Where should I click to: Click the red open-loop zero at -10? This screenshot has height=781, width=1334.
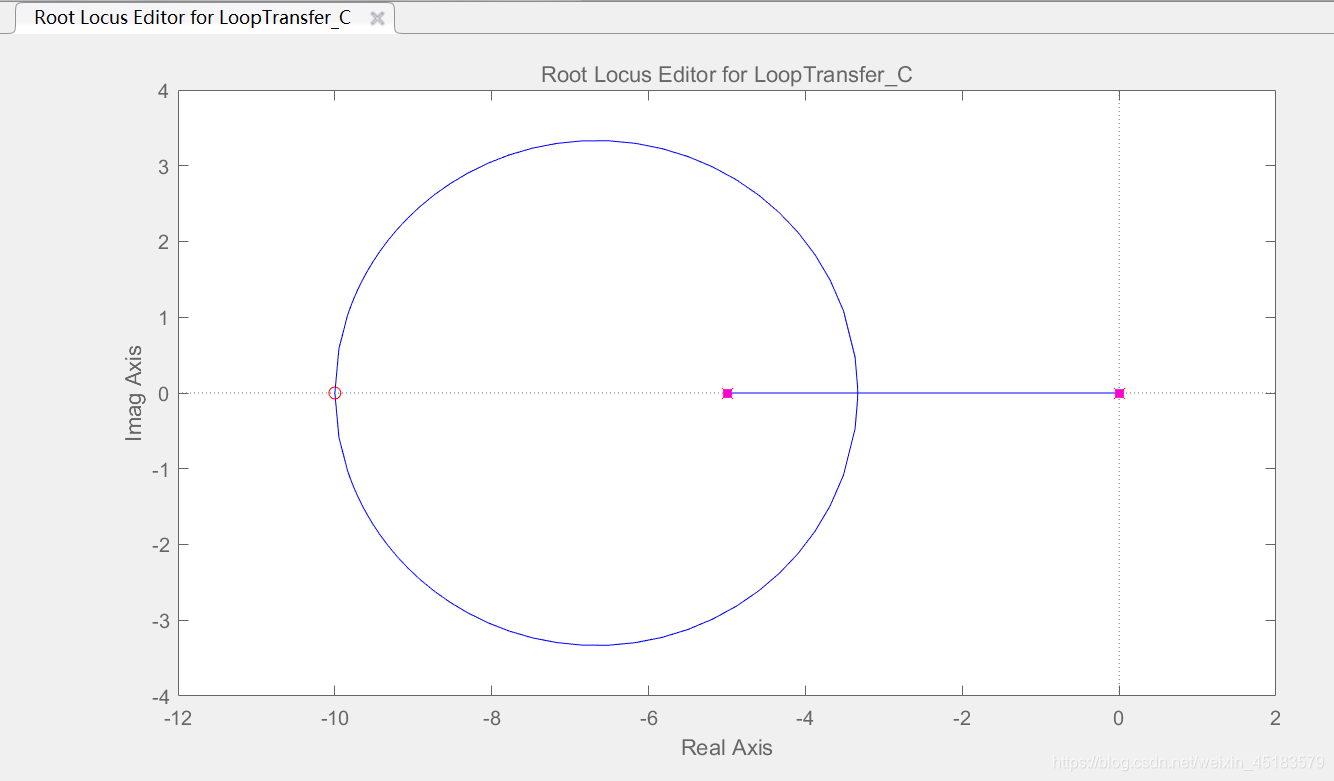(x=335, y=393)
